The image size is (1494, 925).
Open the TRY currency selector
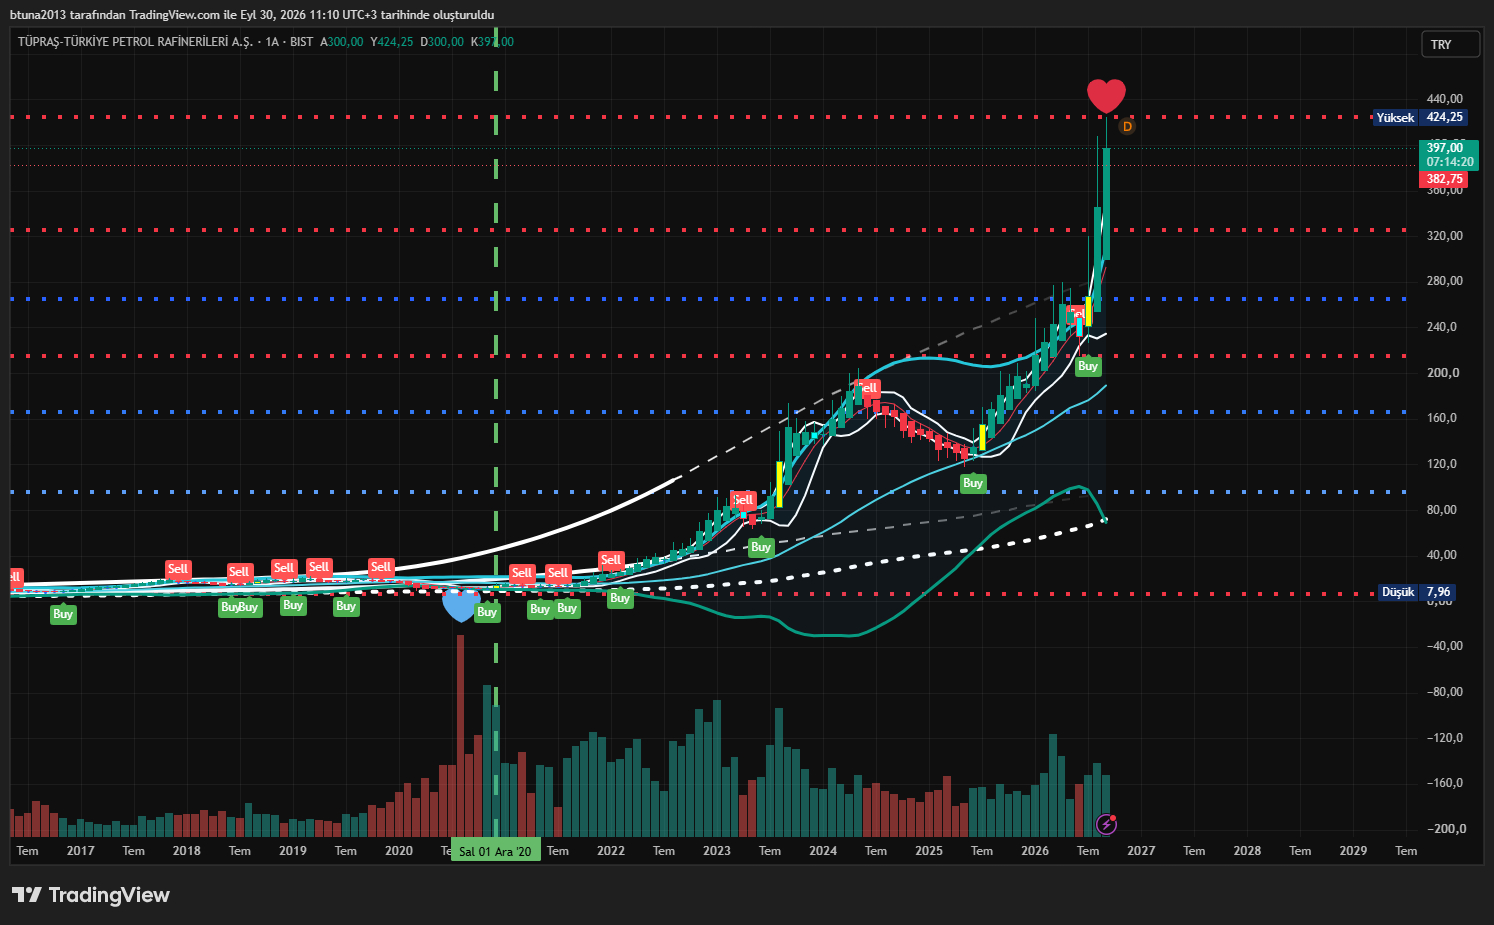tap(1450, 44)
